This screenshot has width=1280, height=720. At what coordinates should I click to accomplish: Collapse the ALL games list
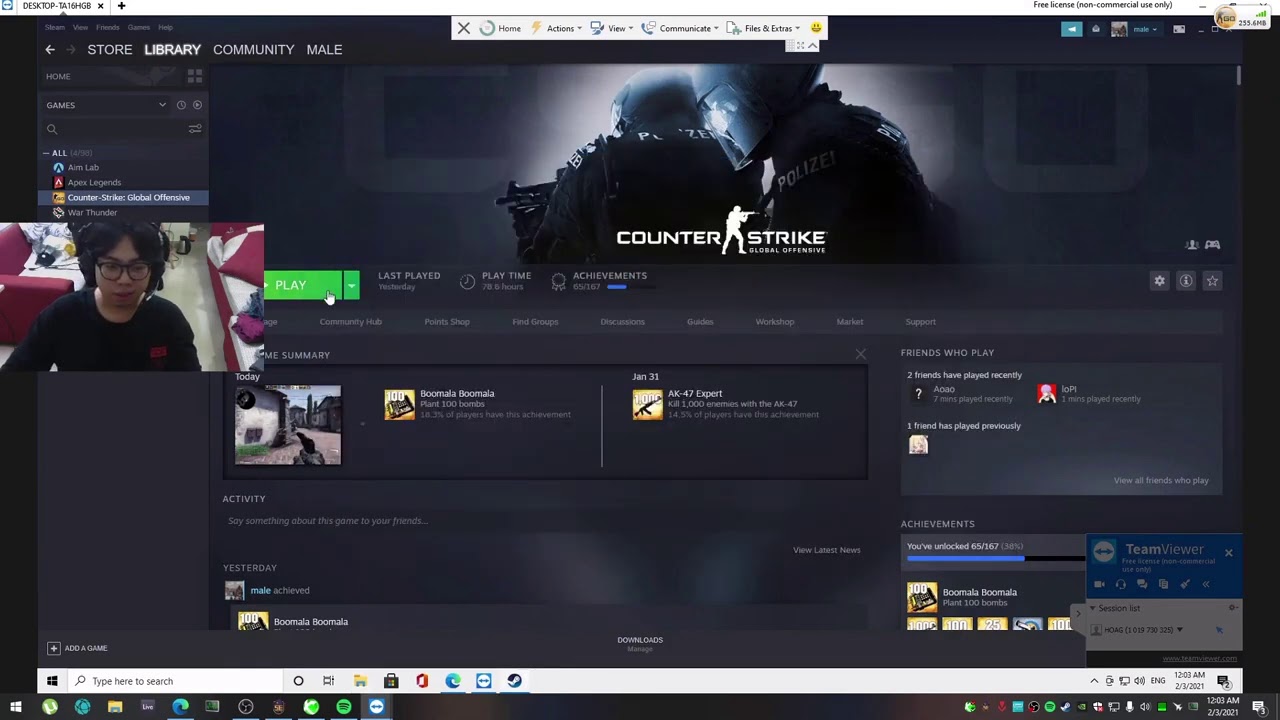click(x=46, y=153)
